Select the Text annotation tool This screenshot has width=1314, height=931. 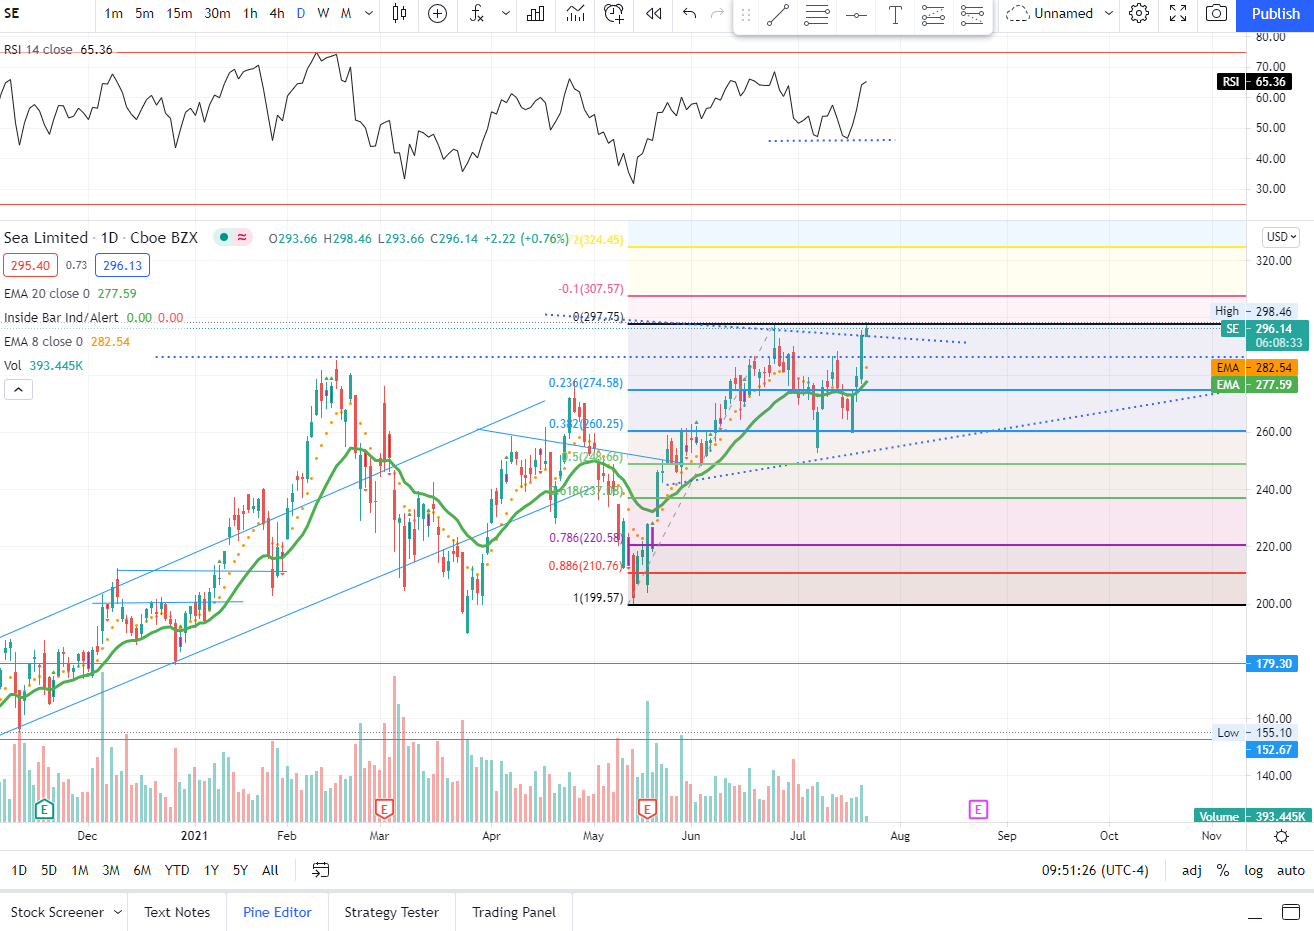click(x=895, y=15)
